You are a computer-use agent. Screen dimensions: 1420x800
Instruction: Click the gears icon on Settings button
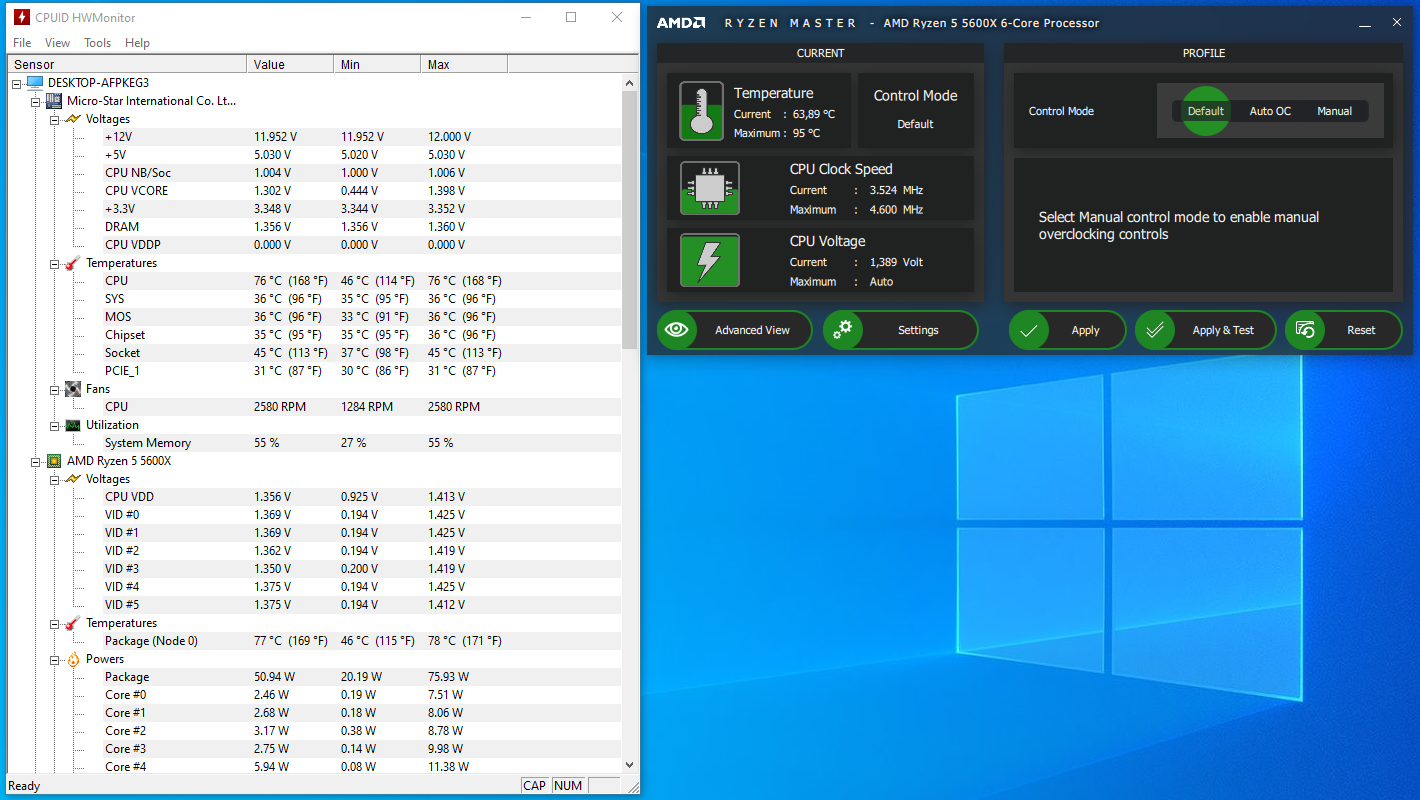point(844,330)
